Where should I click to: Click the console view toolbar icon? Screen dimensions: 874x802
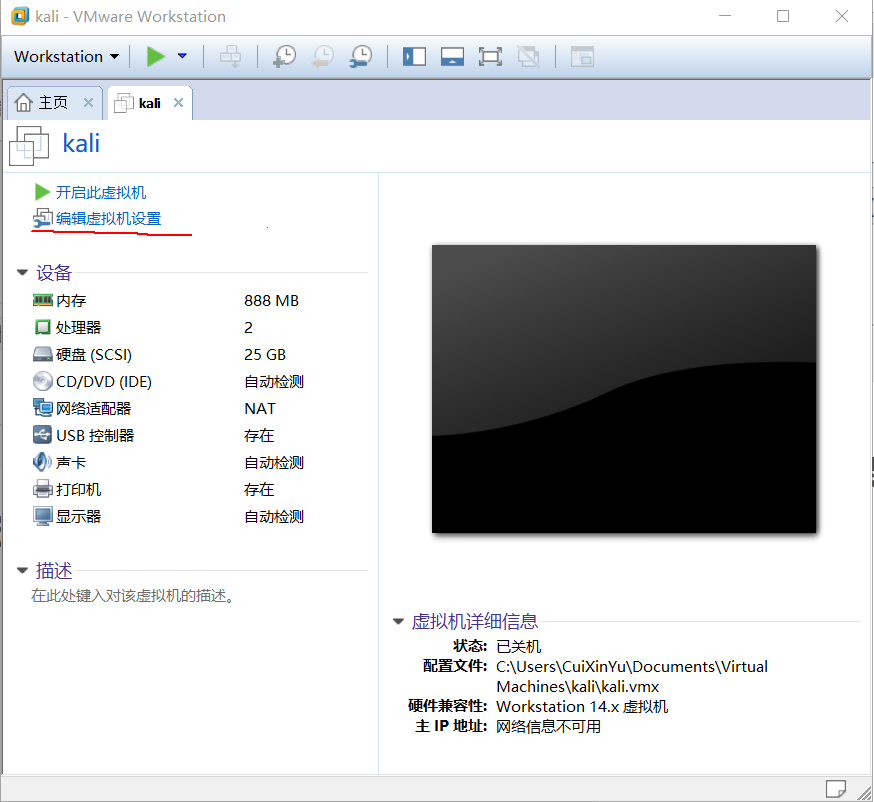tap(582, 56)
